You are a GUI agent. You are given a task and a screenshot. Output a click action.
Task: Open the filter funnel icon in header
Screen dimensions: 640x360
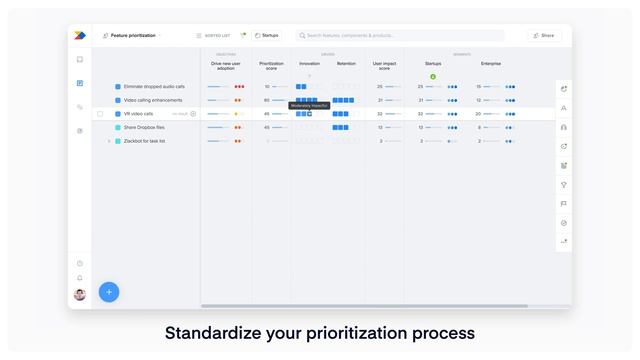tap(243, 36)
